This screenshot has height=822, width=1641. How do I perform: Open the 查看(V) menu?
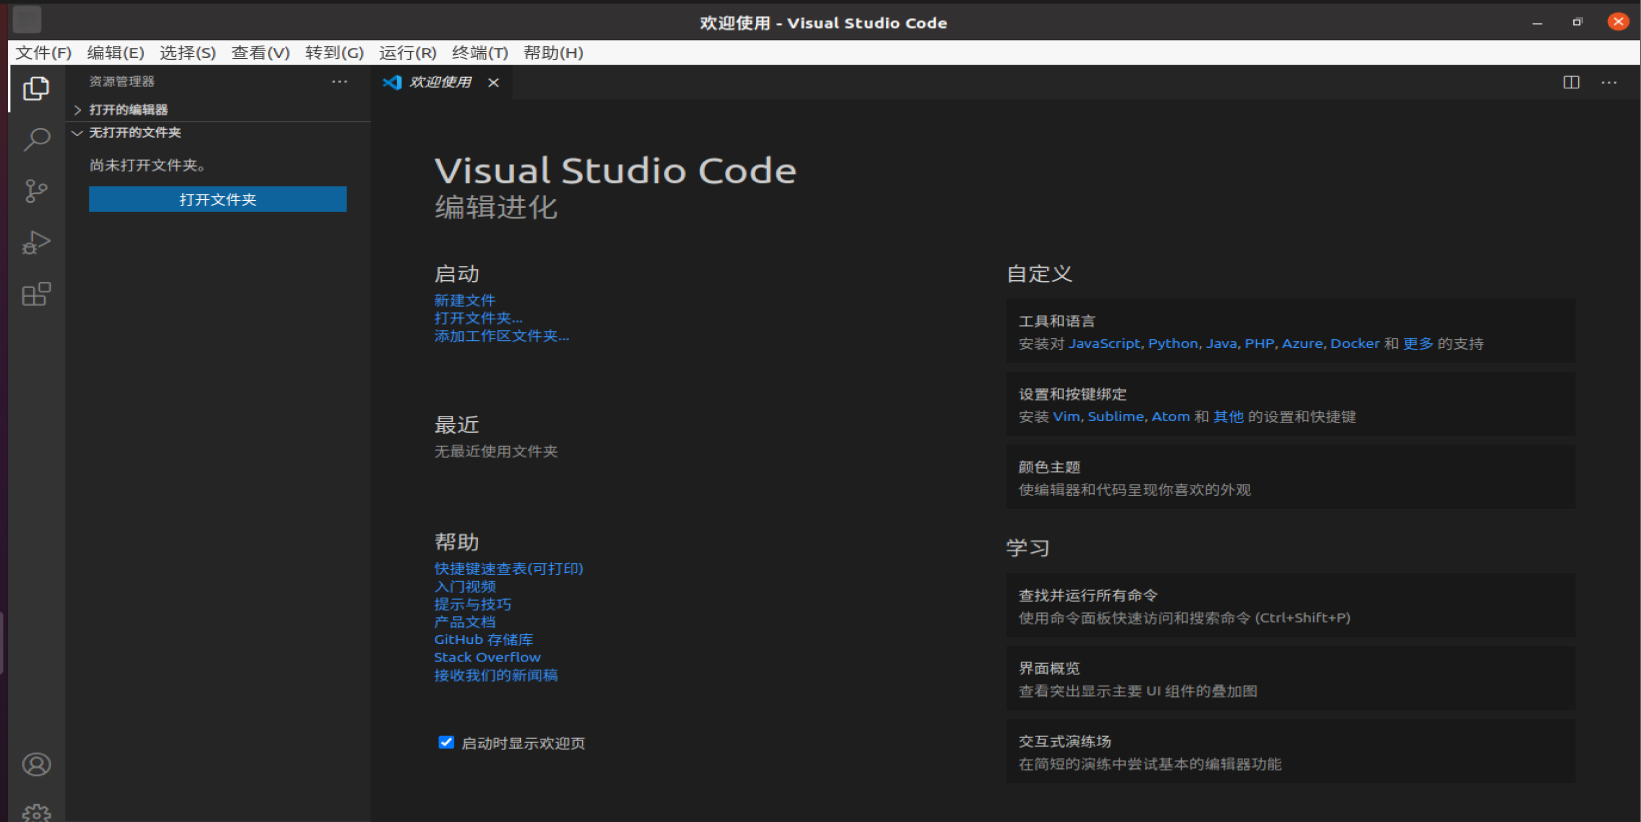tap(260, 52)
